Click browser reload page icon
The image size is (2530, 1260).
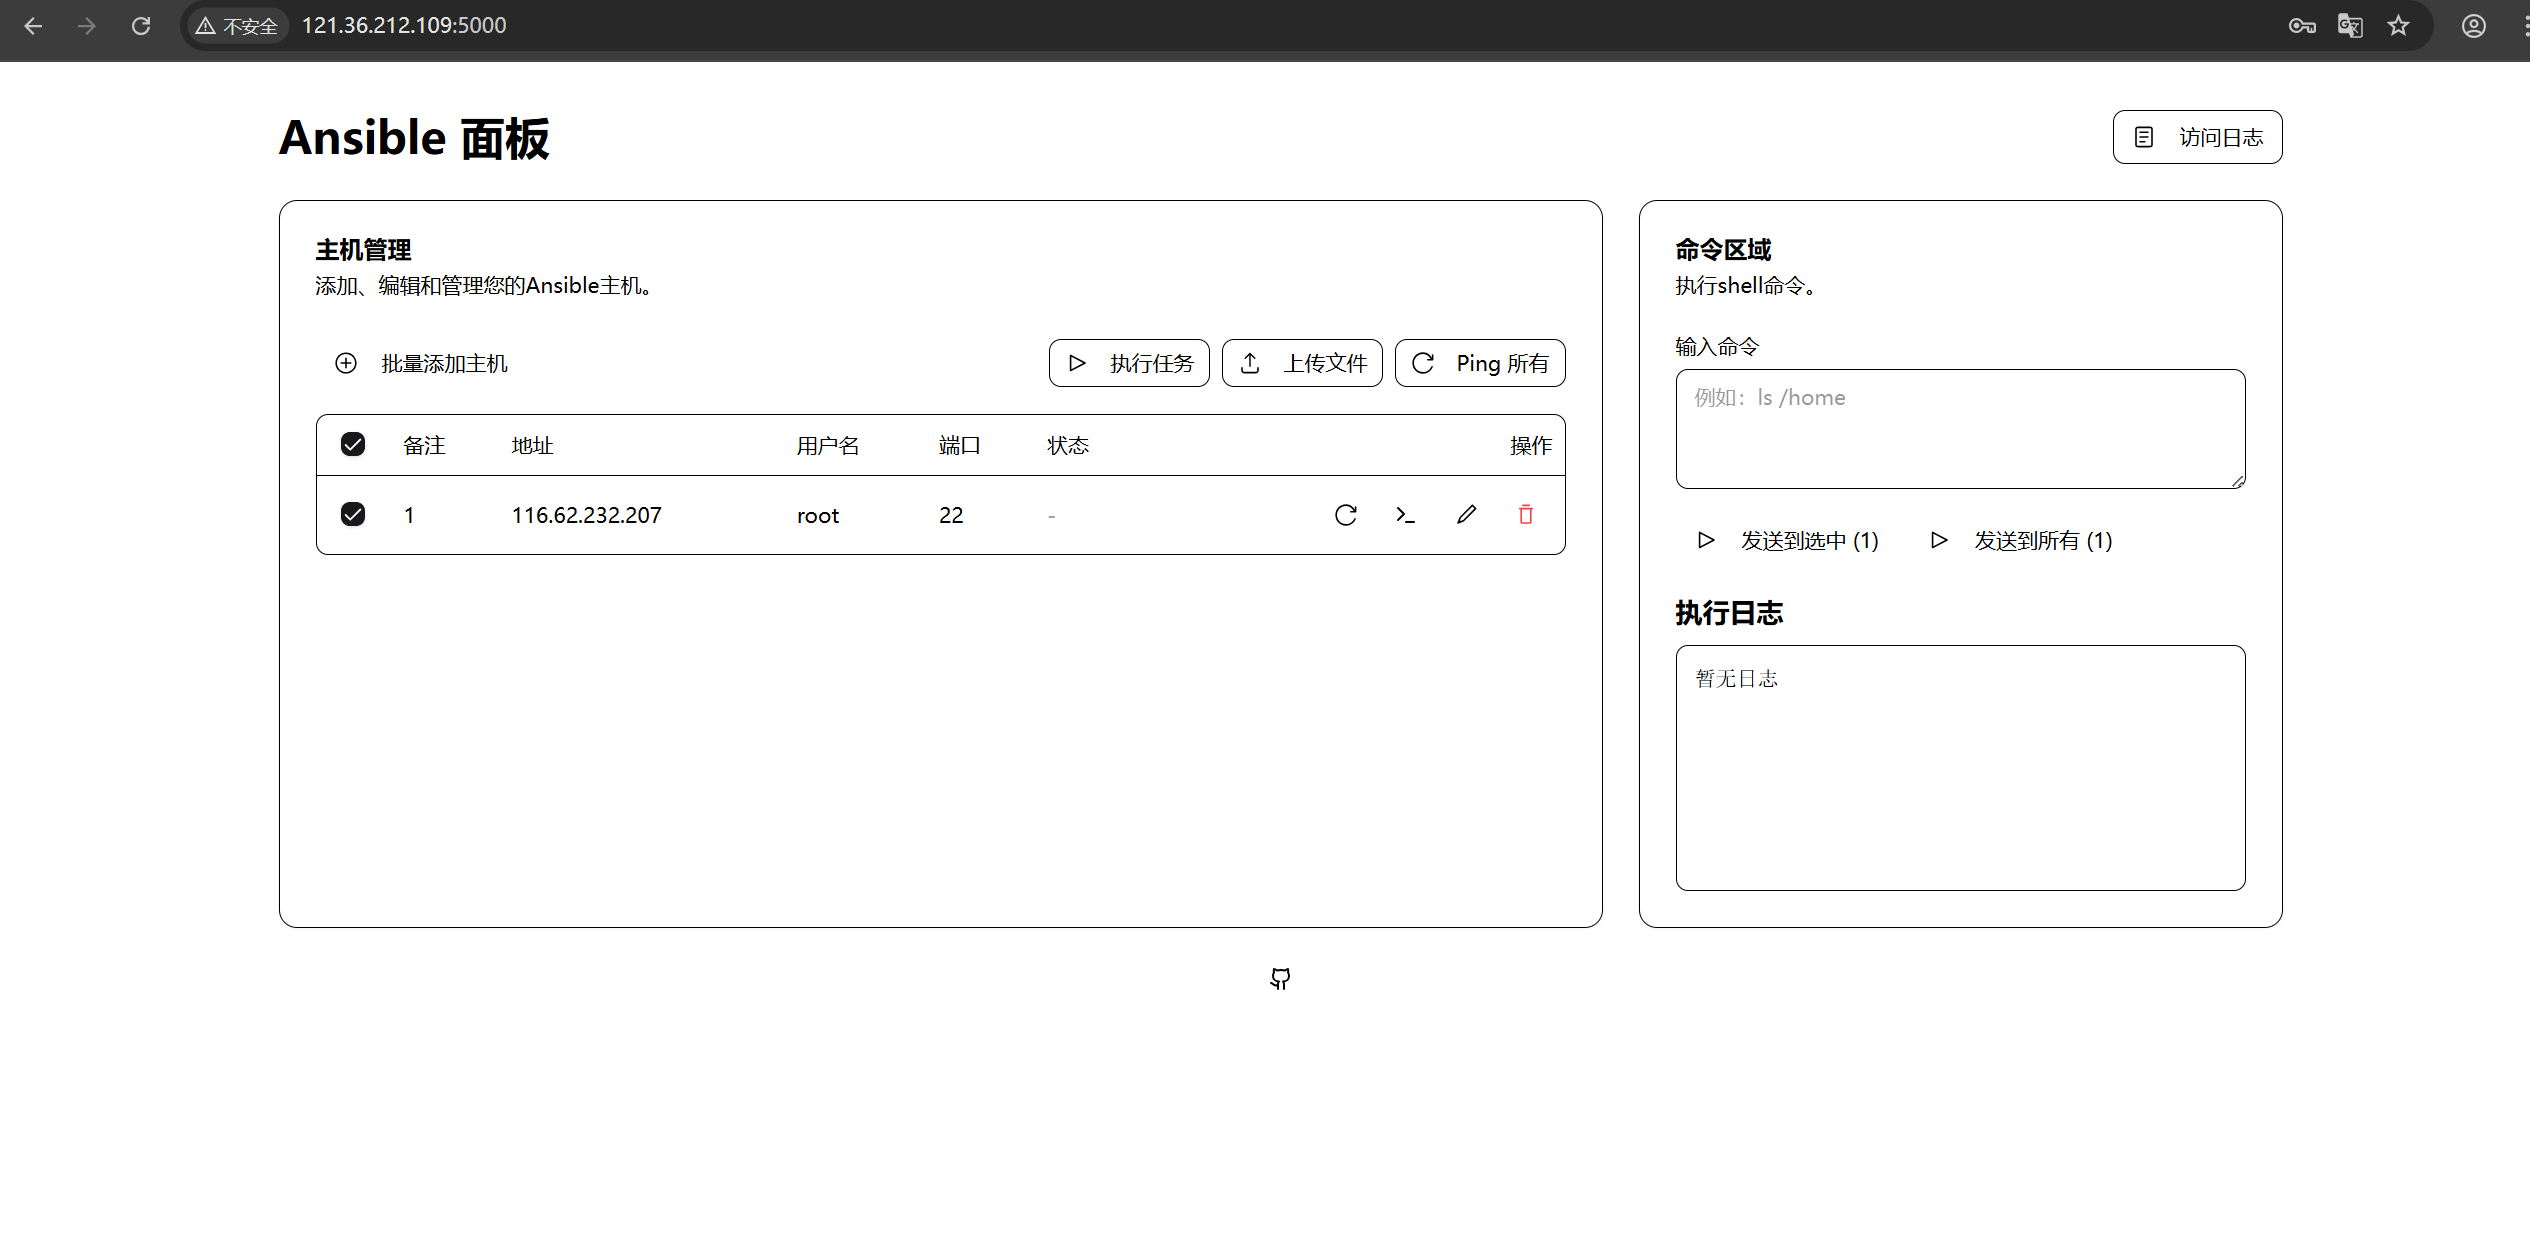(141, 26)
